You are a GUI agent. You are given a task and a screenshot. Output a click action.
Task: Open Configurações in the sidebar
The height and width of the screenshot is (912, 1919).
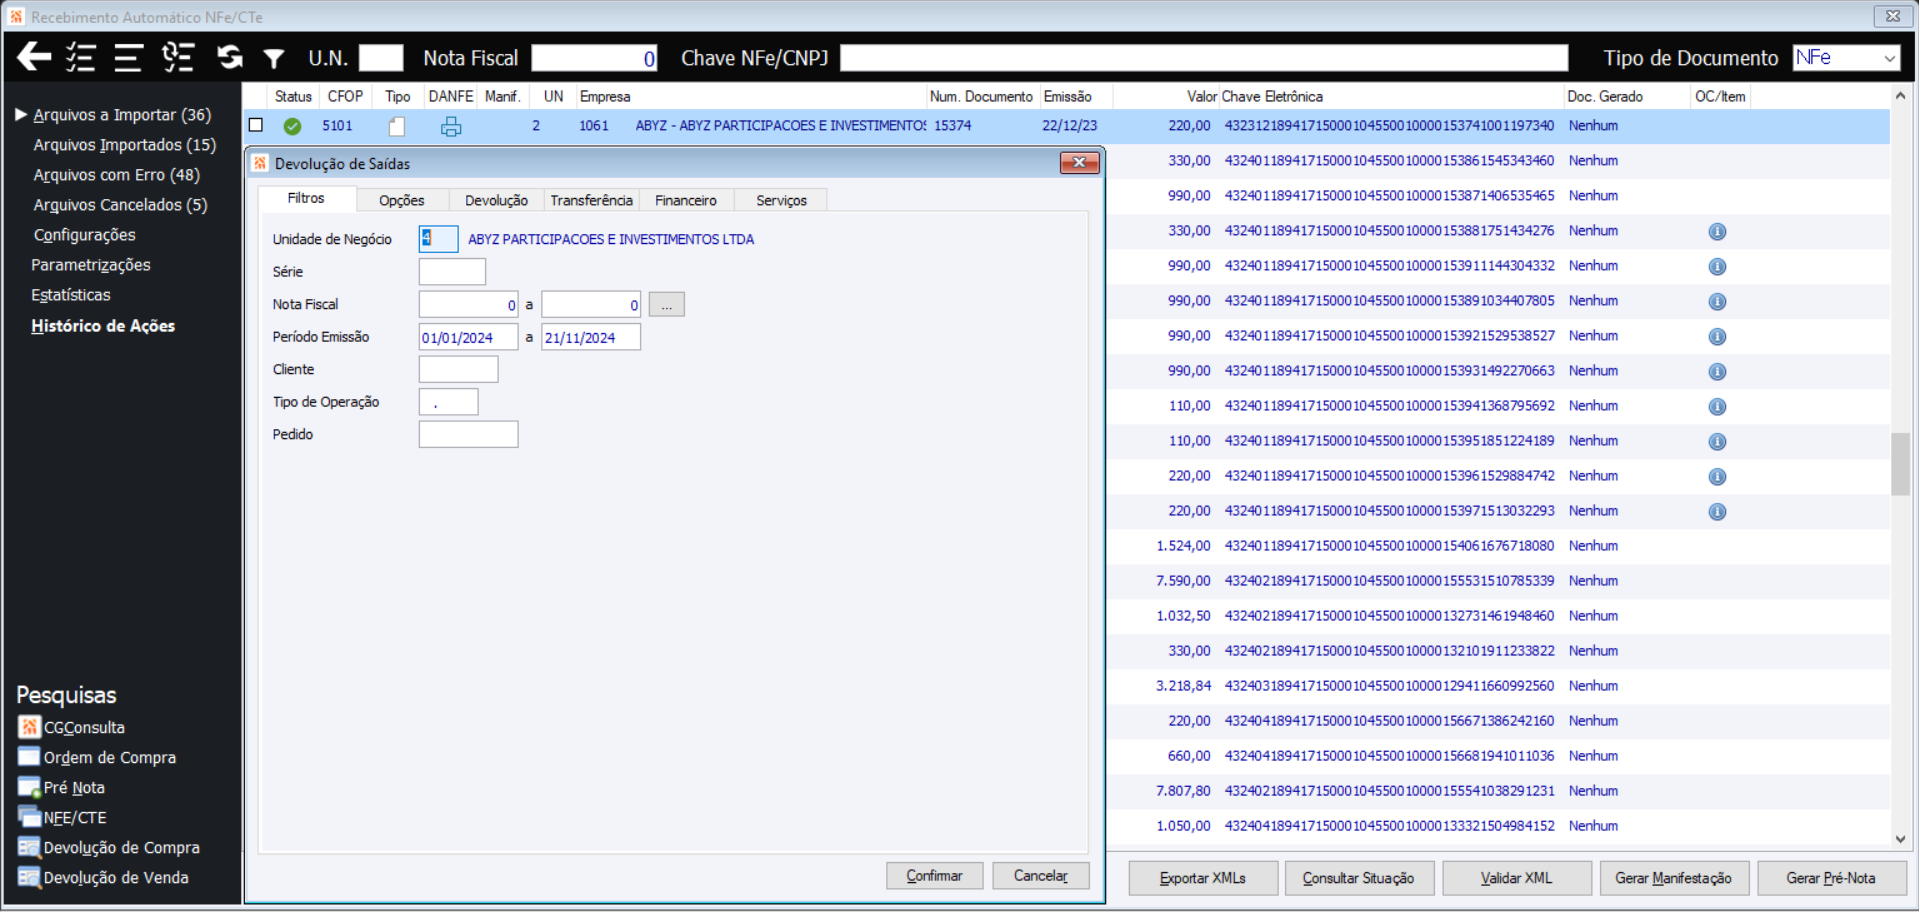tap(85, 235)
